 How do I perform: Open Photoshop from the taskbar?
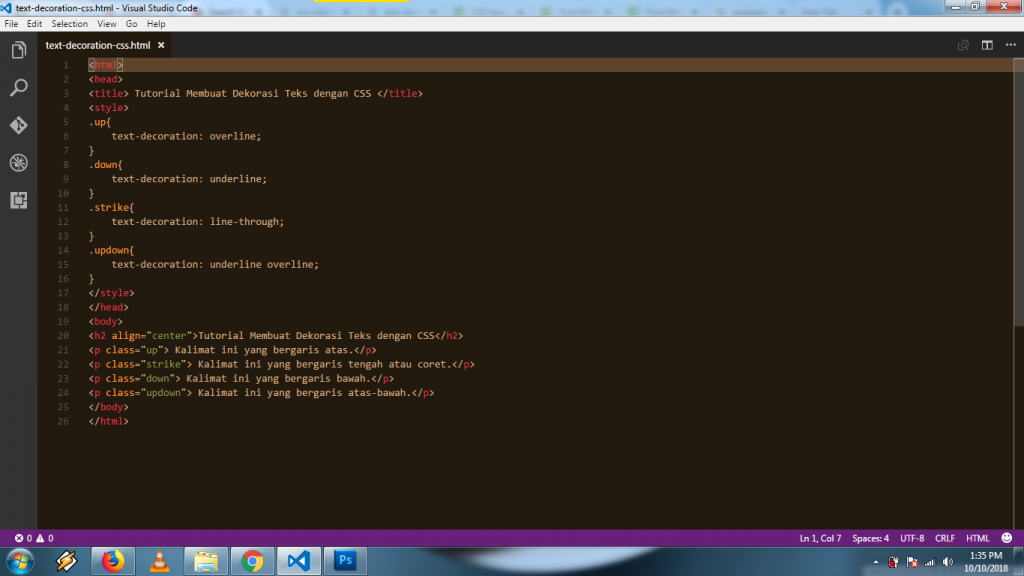[345, 561]
